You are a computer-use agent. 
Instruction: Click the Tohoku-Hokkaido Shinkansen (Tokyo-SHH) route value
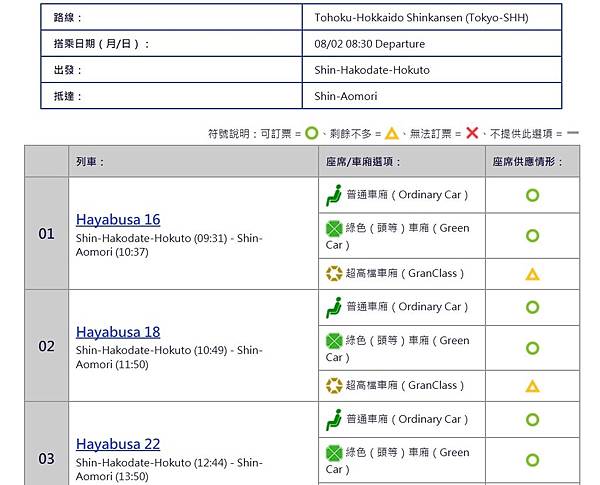click(x=421, y=18)
